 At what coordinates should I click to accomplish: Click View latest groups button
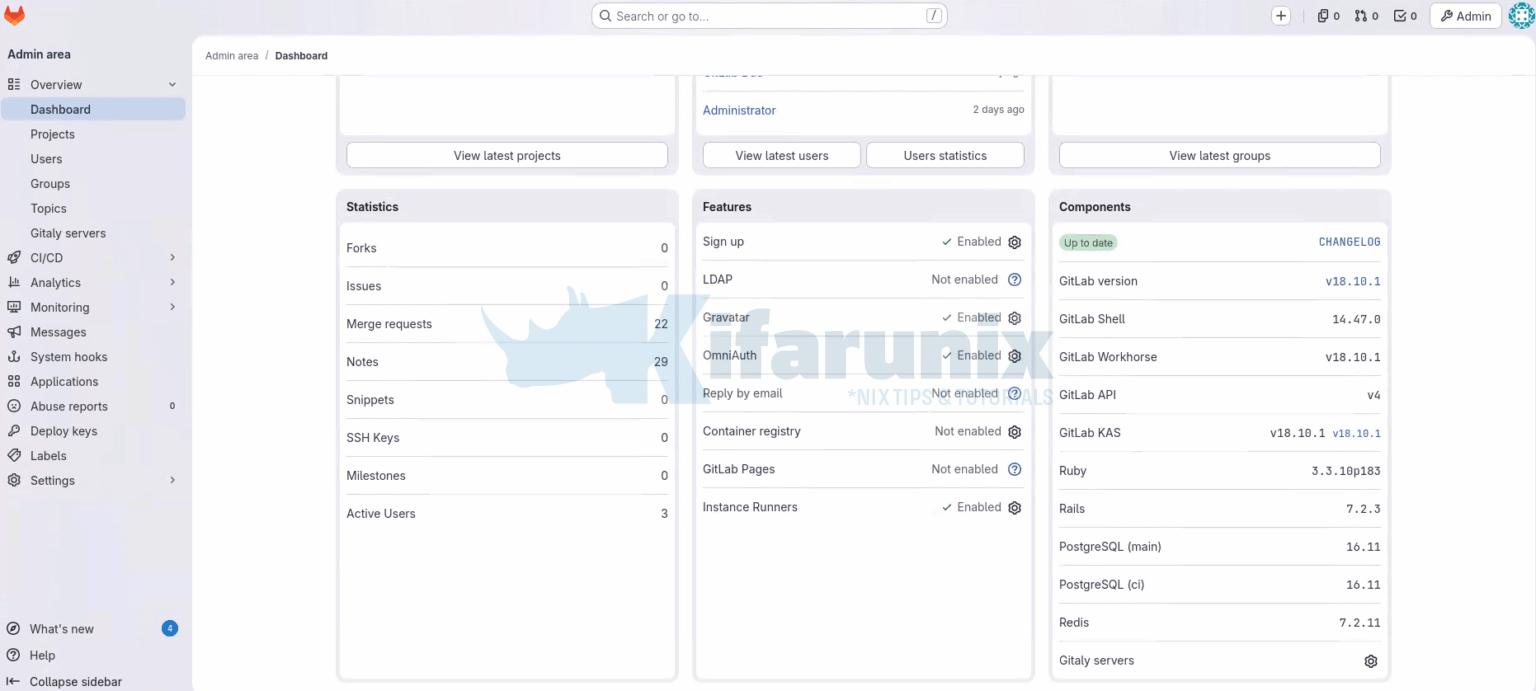(x=1220, y=156)
